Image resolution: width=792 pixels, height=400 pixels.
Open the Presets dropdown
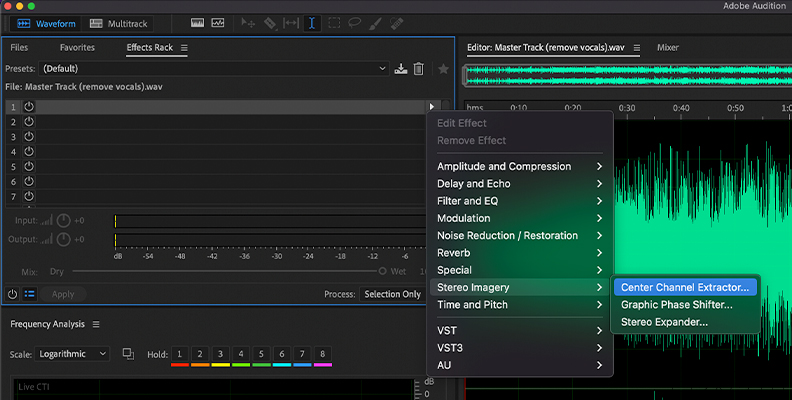tap(214, 69)
